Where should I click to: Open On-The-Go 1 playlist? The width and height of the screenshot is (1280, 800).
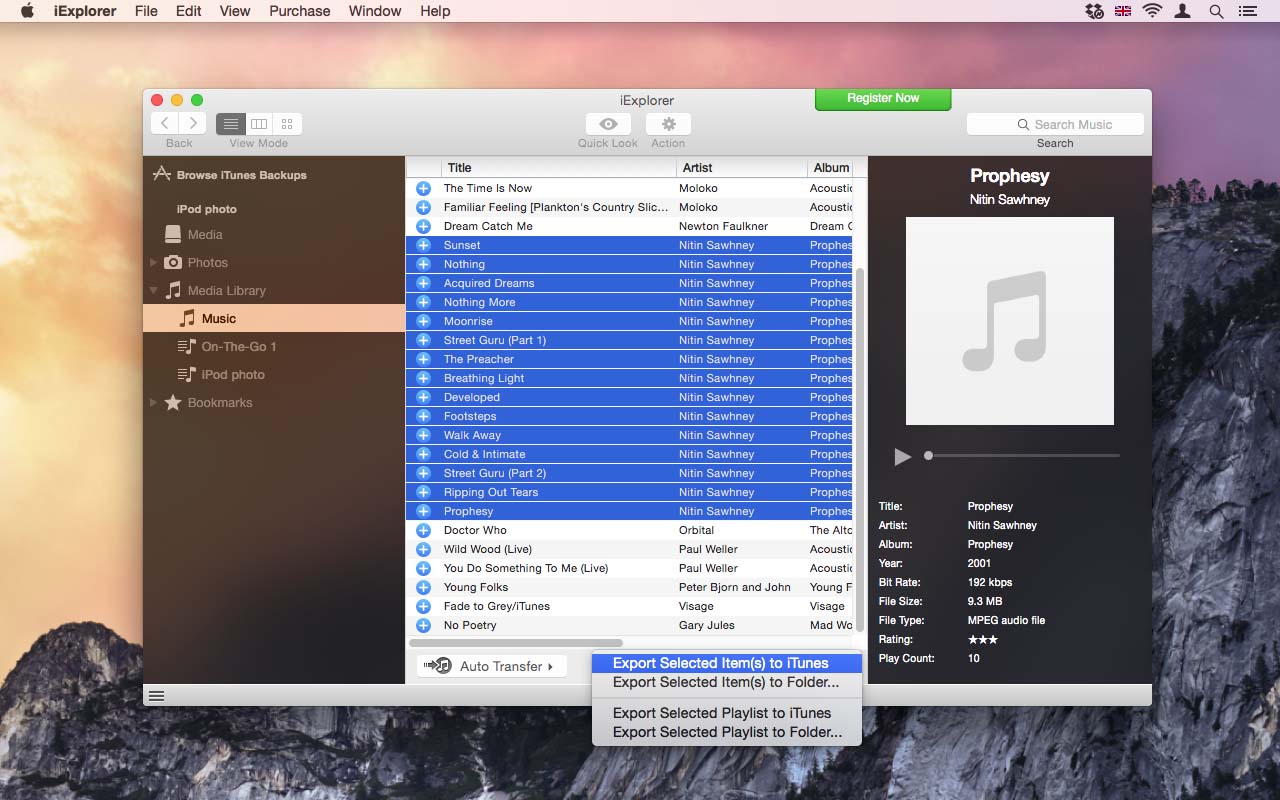pos(238,346)
